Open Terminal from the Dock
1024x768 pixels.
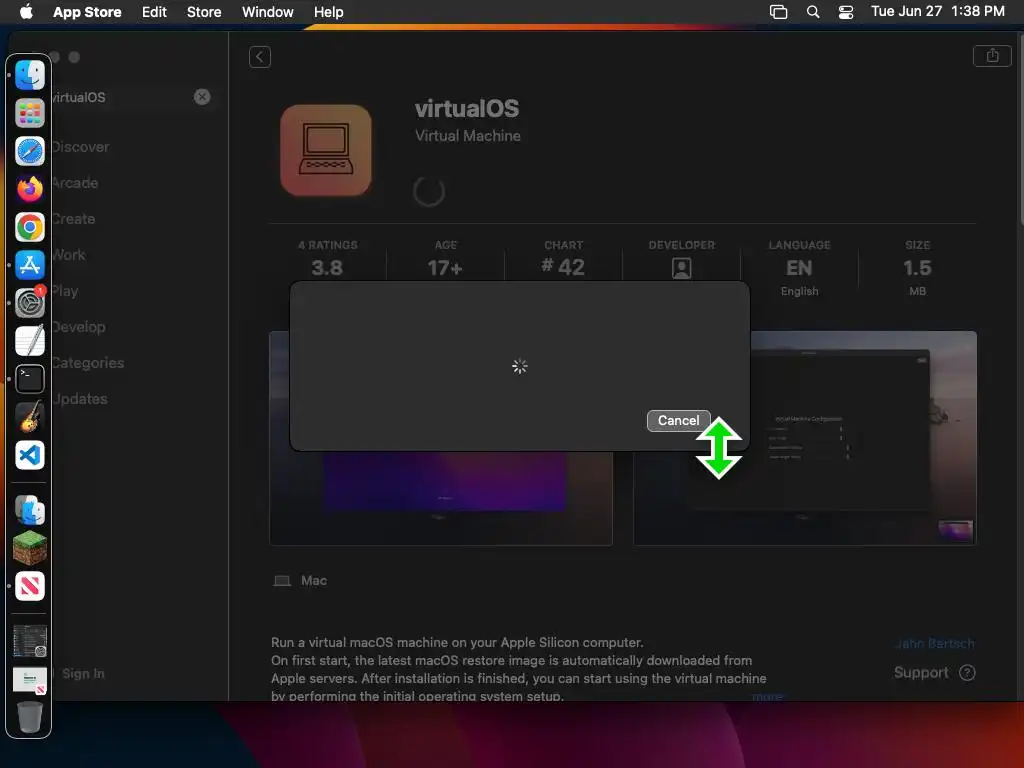pos(30,379)
